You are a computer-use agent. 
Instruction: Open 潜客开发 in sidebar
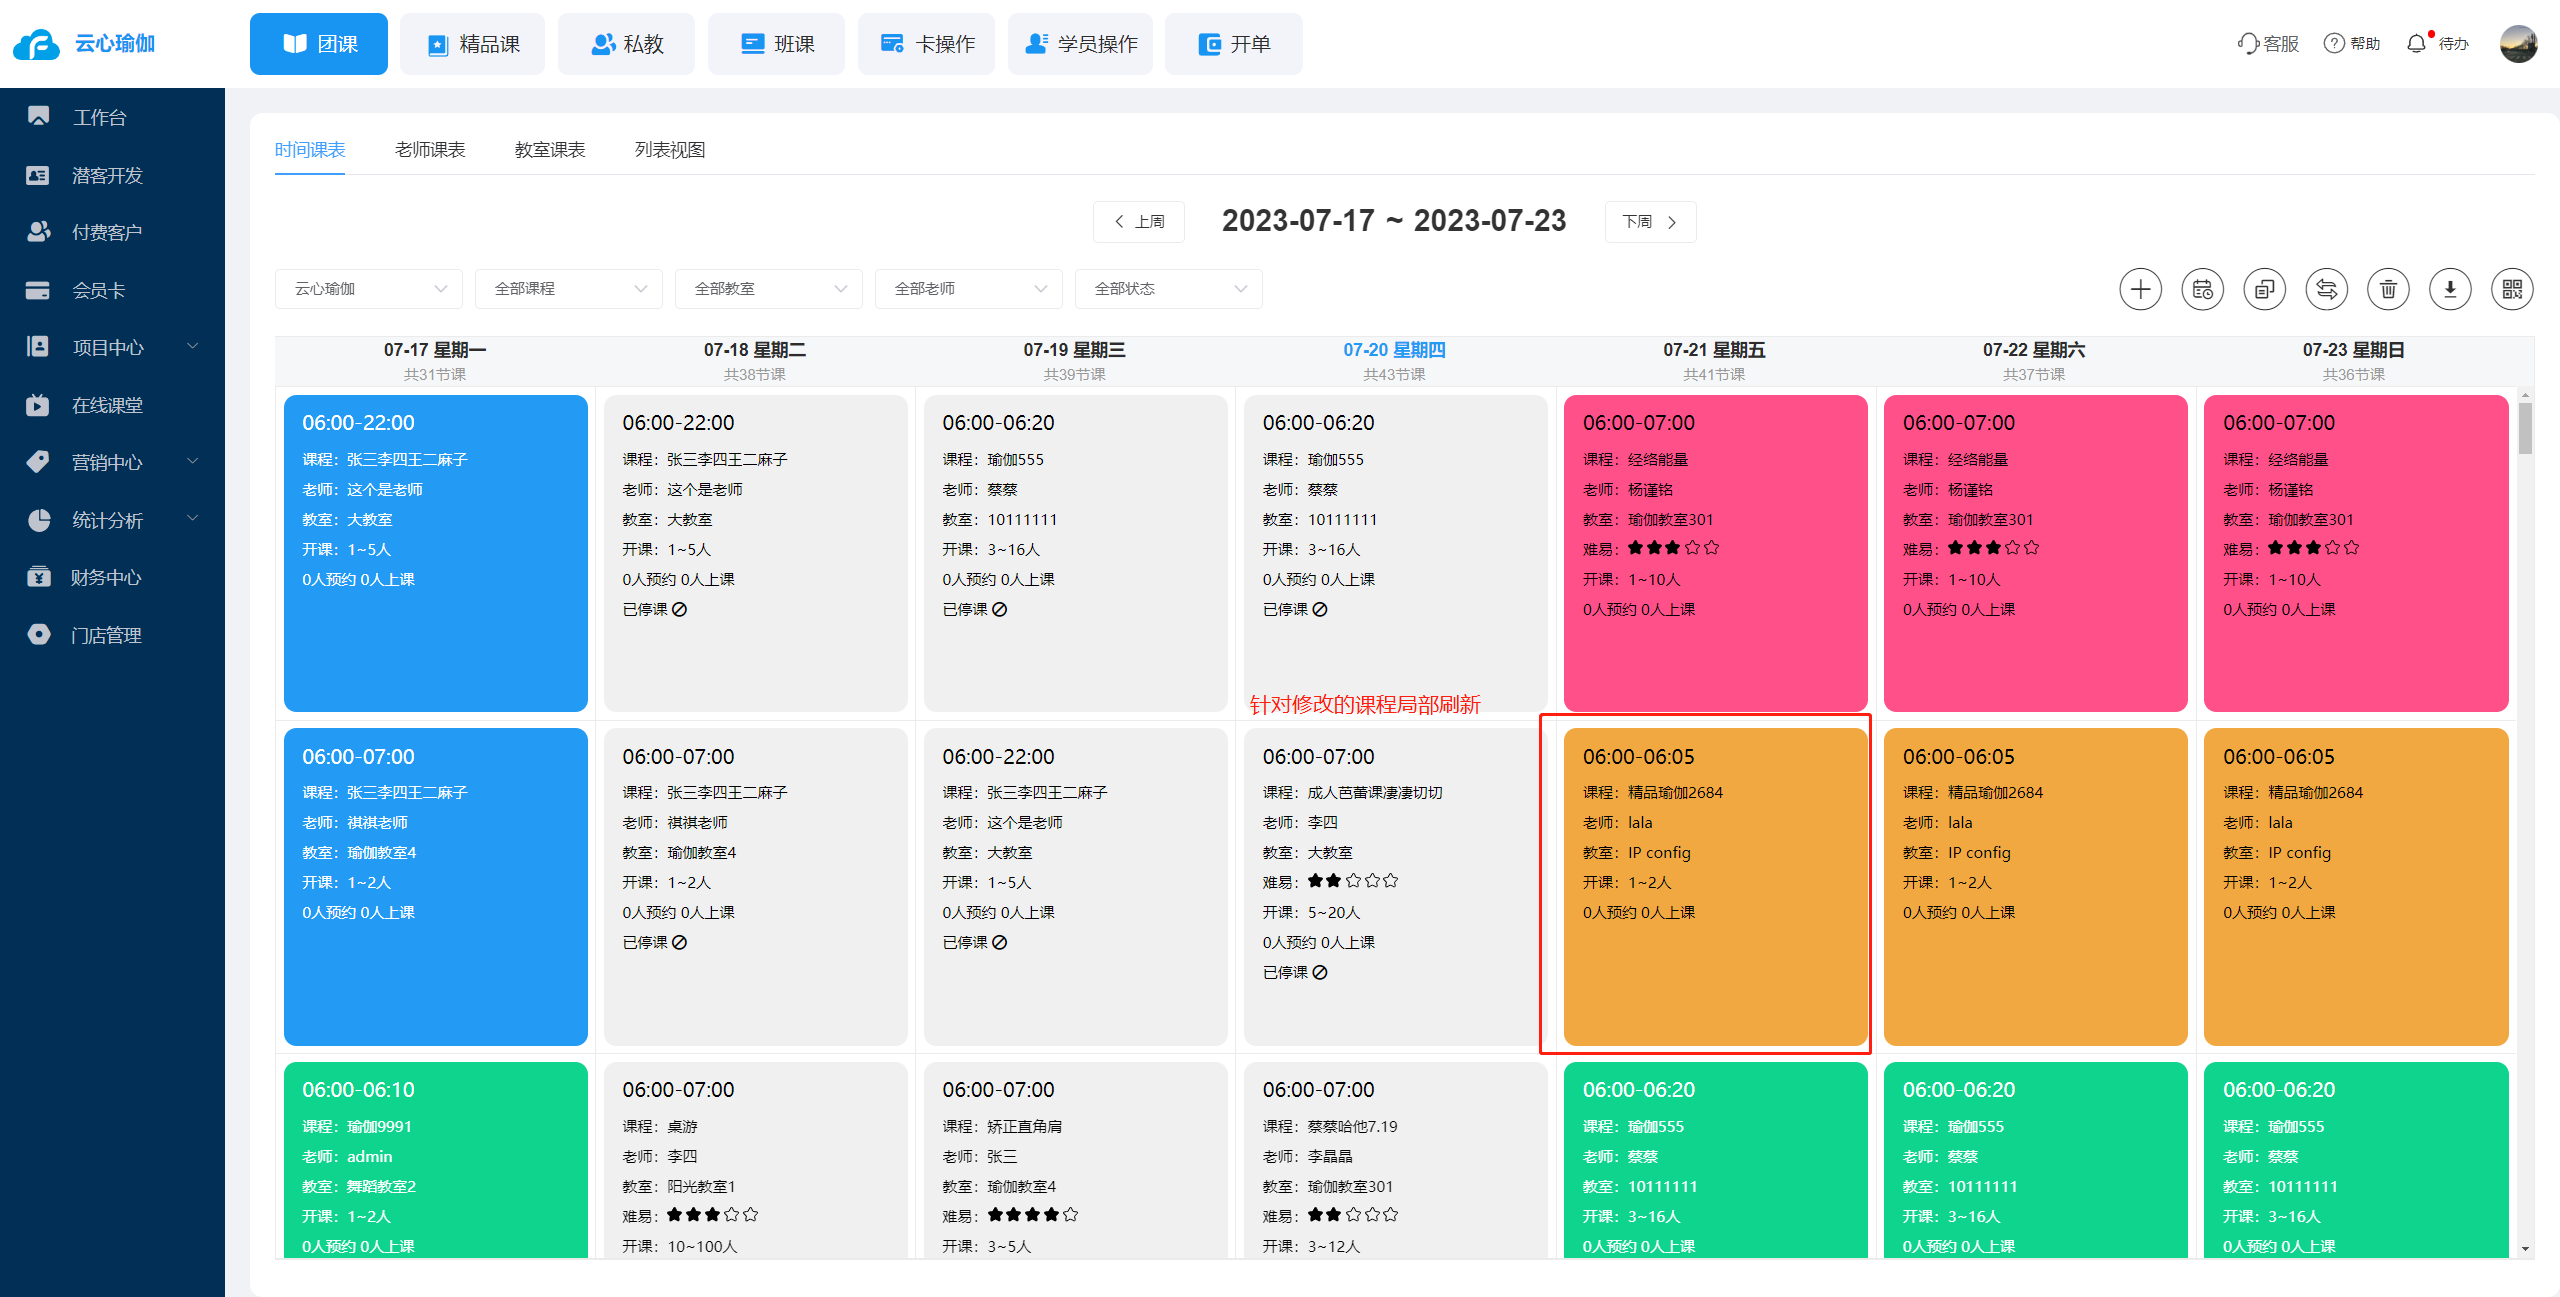(x=112, y=175)
